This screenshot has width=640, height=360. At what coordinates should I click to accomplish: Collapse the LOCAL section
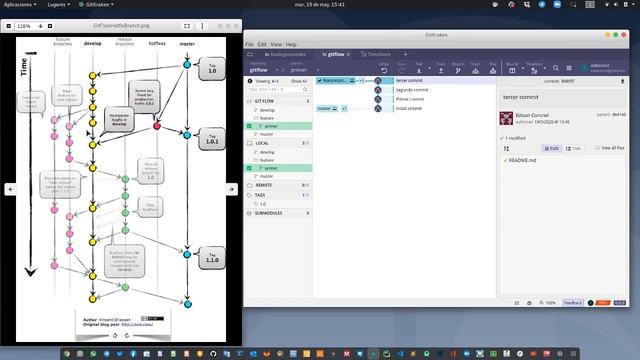point(278,143)
